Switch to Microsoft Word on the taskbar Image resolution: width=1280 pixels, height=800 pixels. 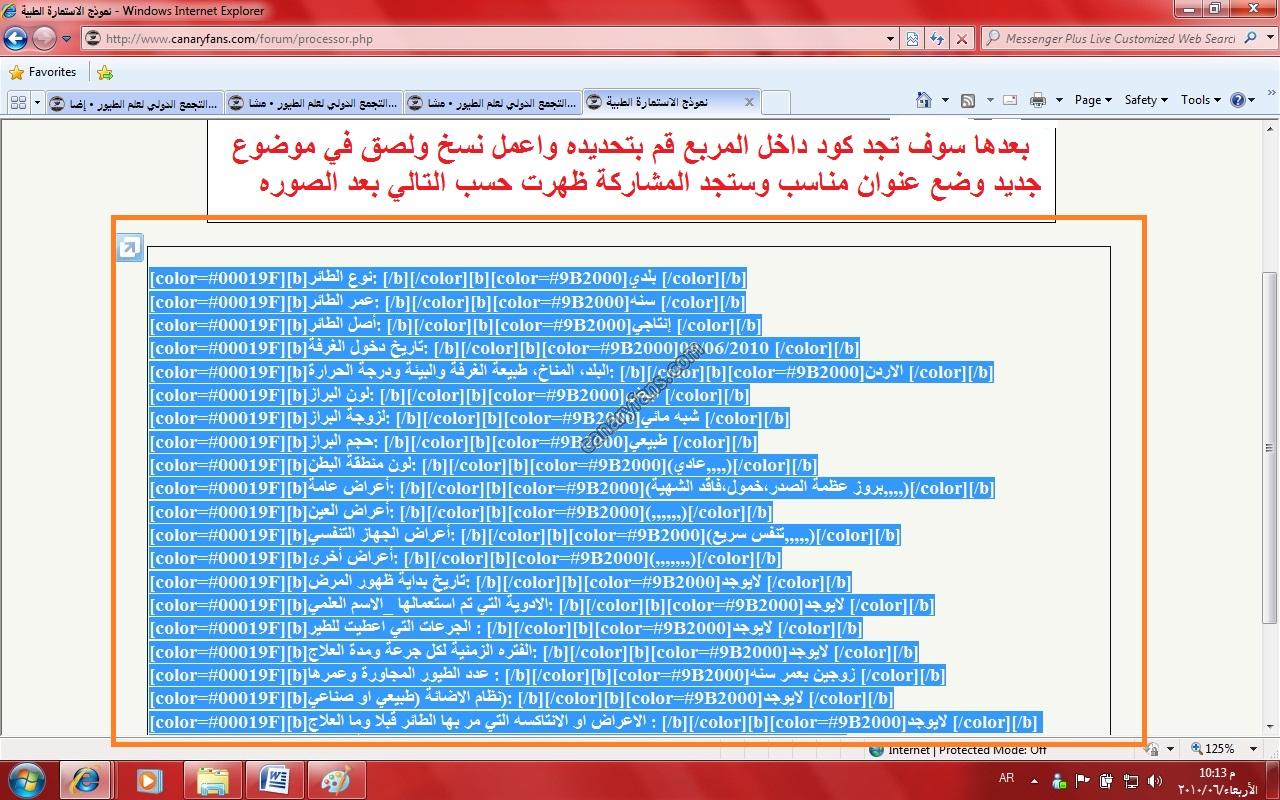coord(274,779)
